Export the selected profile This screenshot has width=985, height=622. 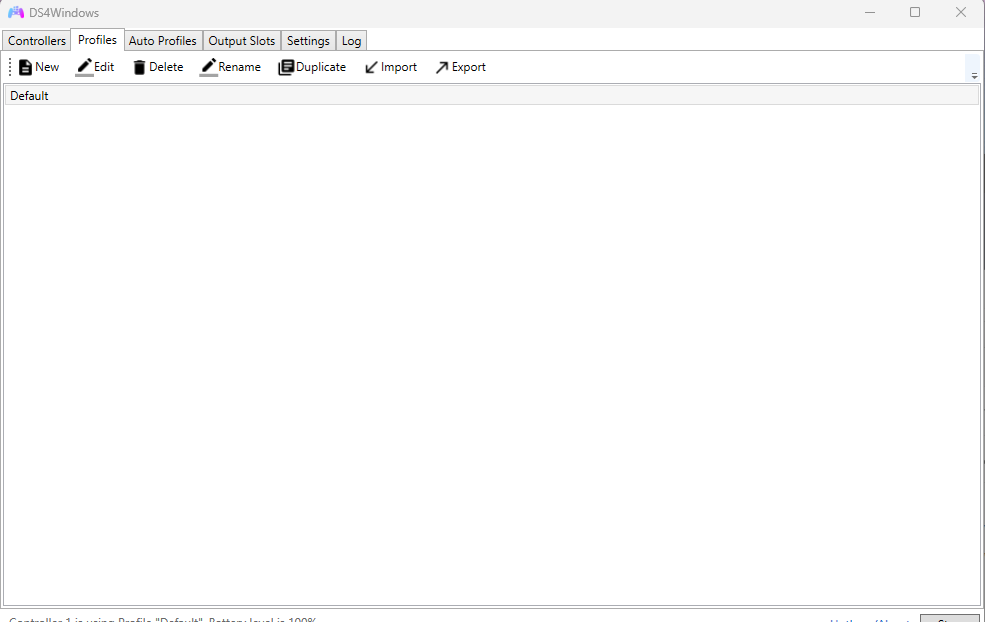pos(460,67)
